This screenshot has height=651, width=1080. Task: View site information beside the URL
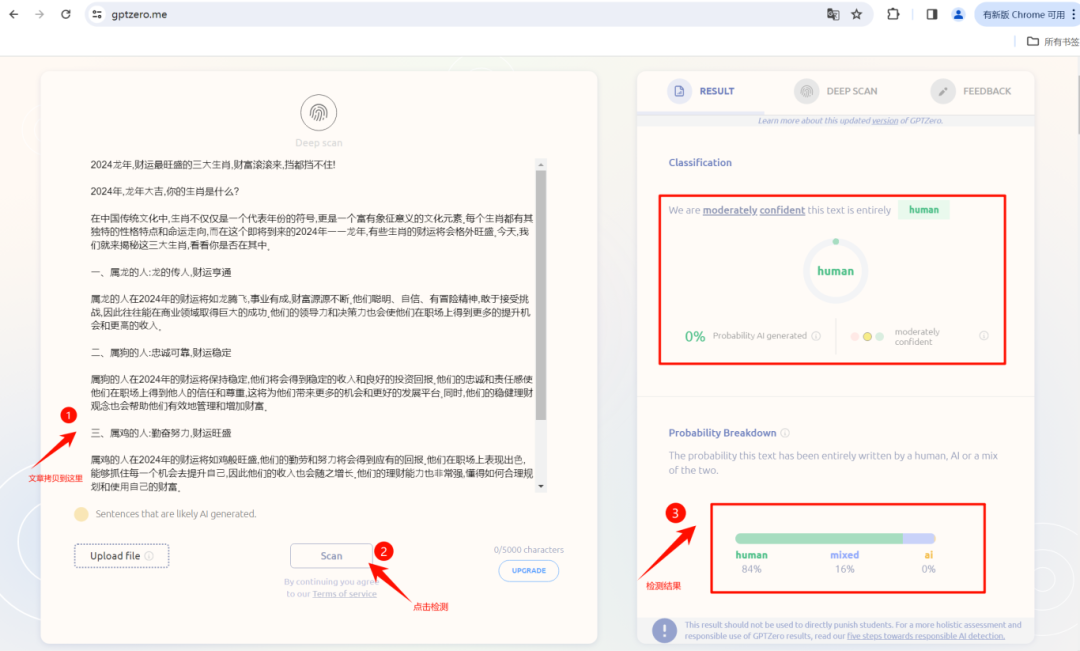[x=97, y=14]
